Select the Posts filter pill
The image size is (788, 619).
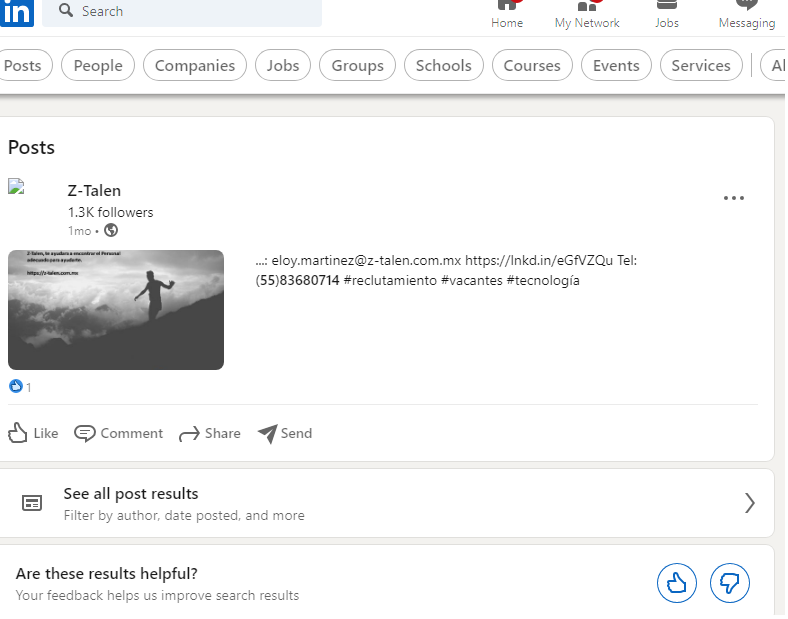click(25, 65)
